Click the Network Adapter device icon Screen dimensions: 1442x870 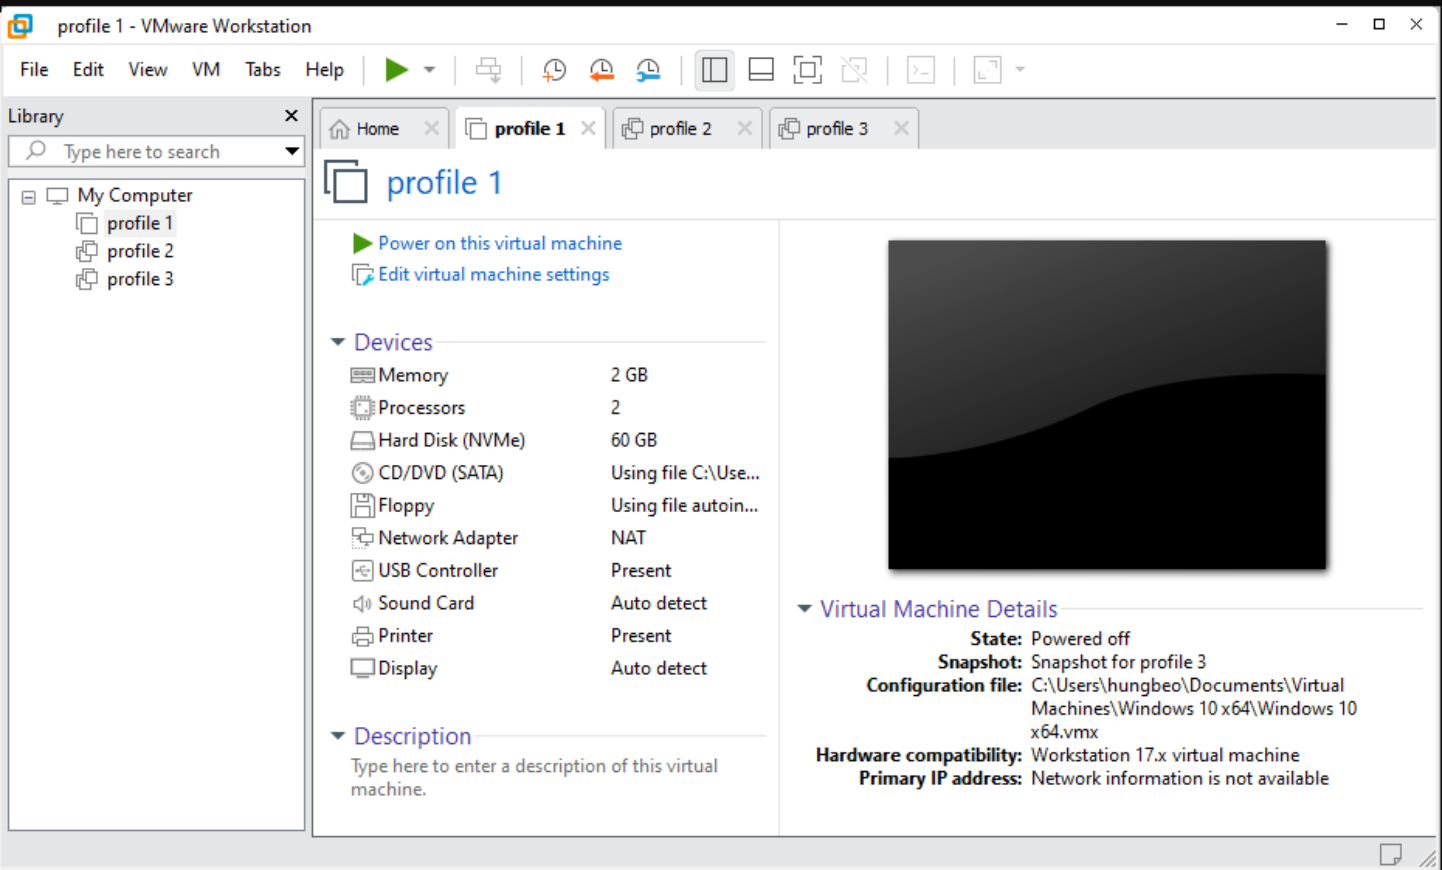(x=362, y=538)
